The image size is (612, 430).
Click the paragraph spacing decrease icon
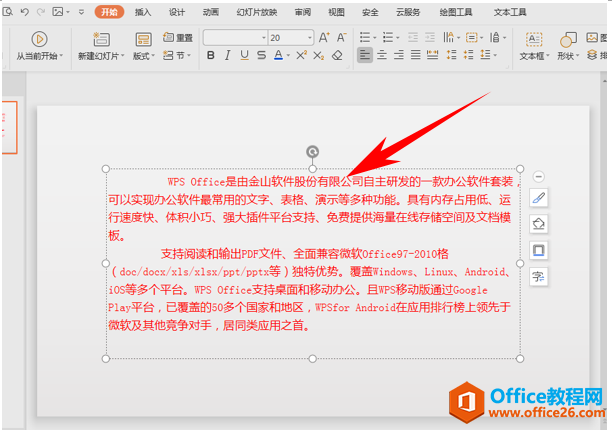pos(468,55)
